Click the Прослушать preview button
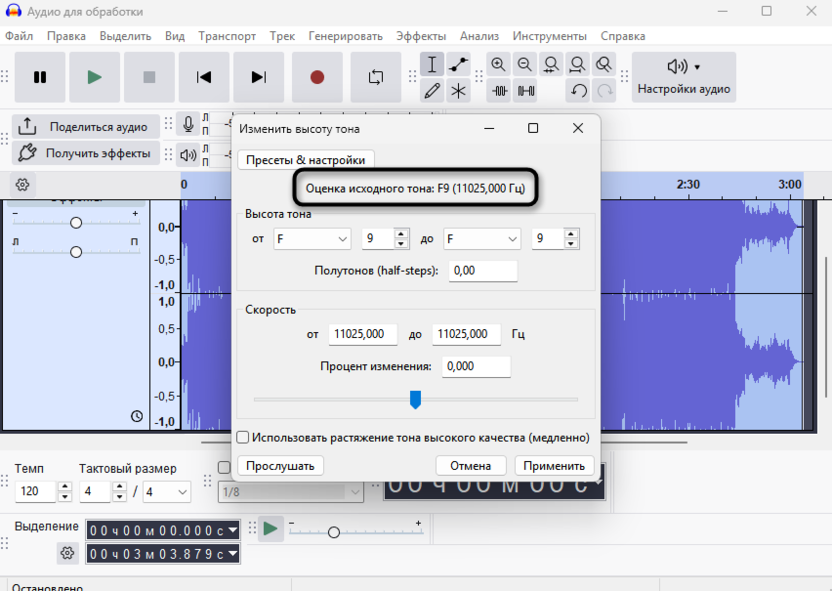The height and width of the screenshot is (591, 832). click(281, 466)
